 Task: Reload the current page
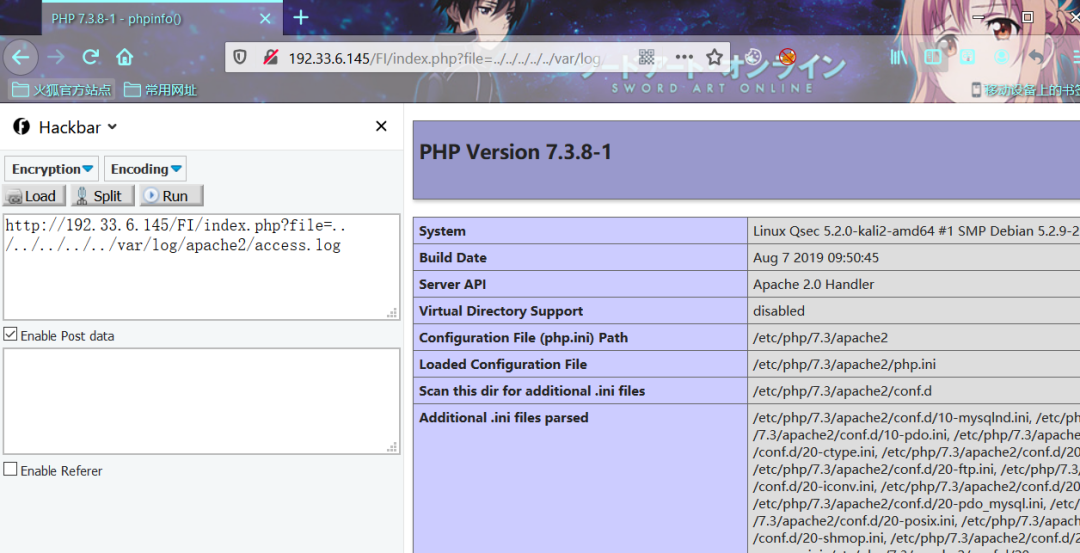tap(90, 57)
